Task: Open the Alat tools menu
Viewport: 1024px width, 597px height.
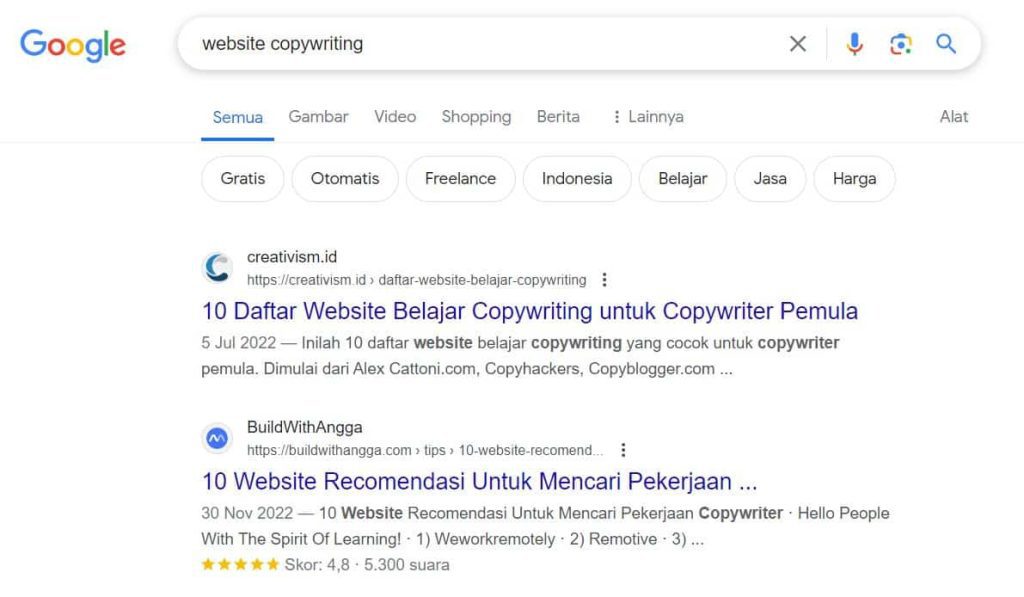Action: pos(953,116)
